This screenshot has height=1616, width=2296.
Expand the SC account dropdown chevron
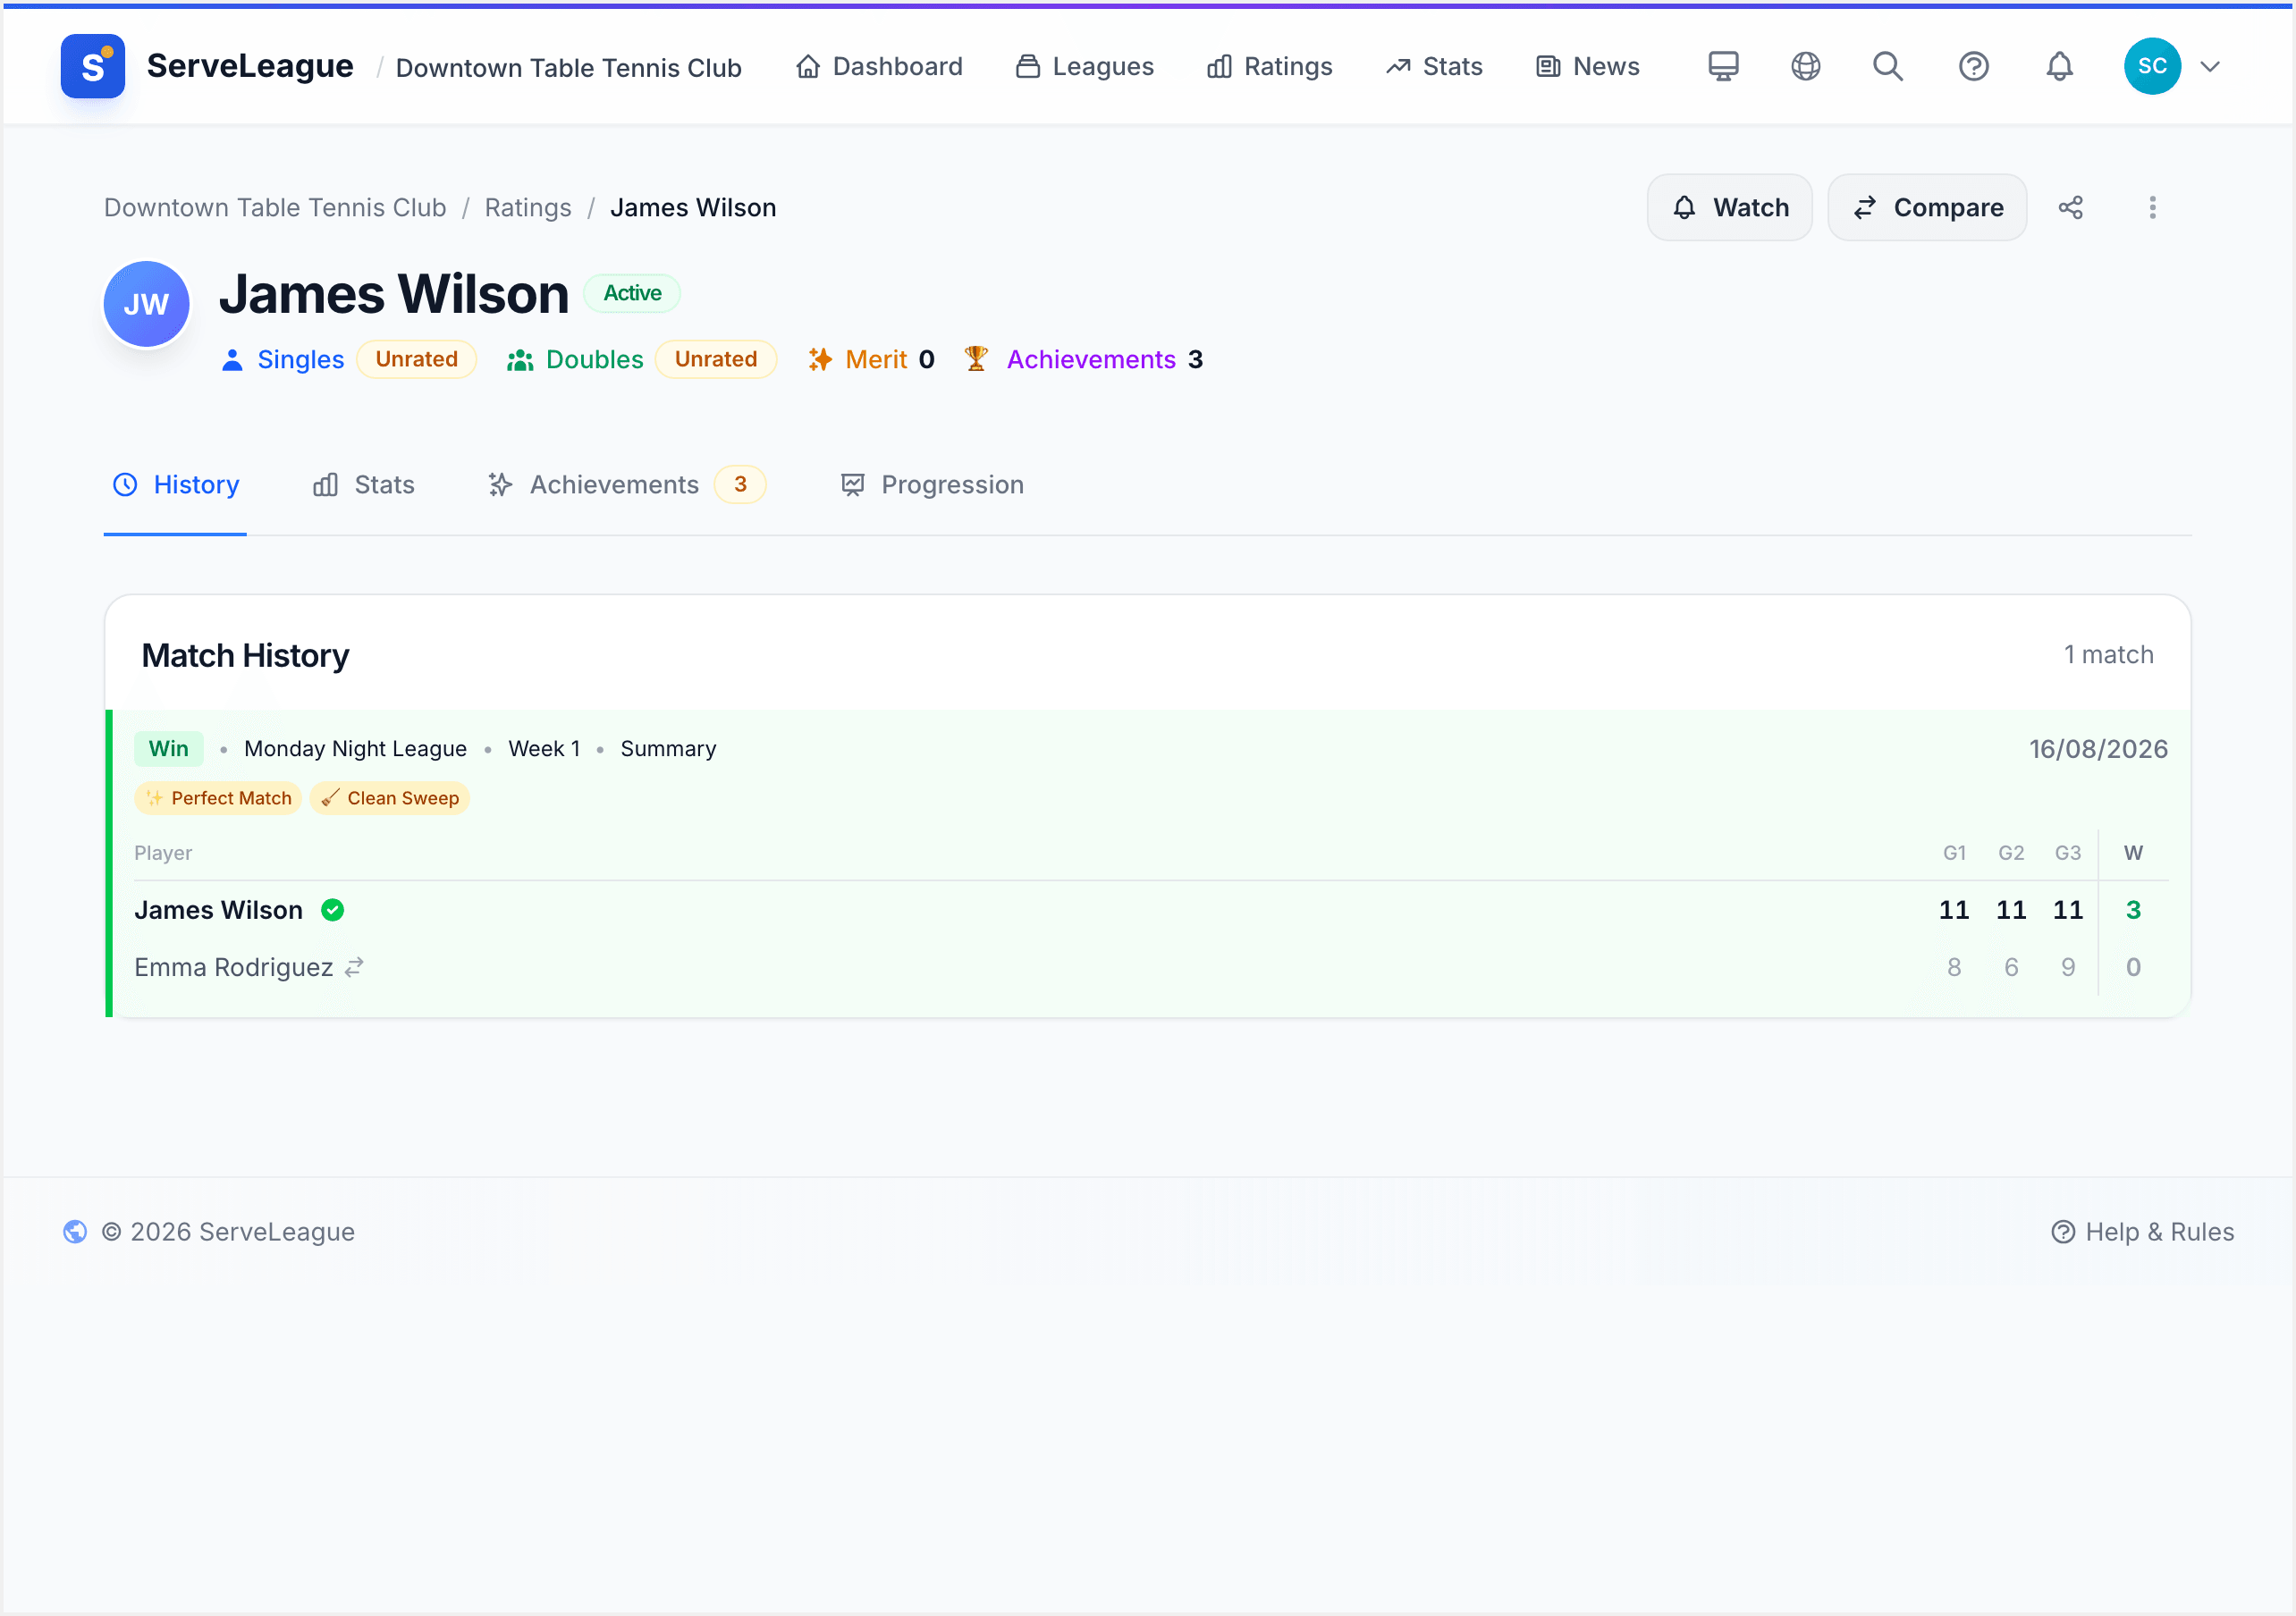coord(2210,66)
